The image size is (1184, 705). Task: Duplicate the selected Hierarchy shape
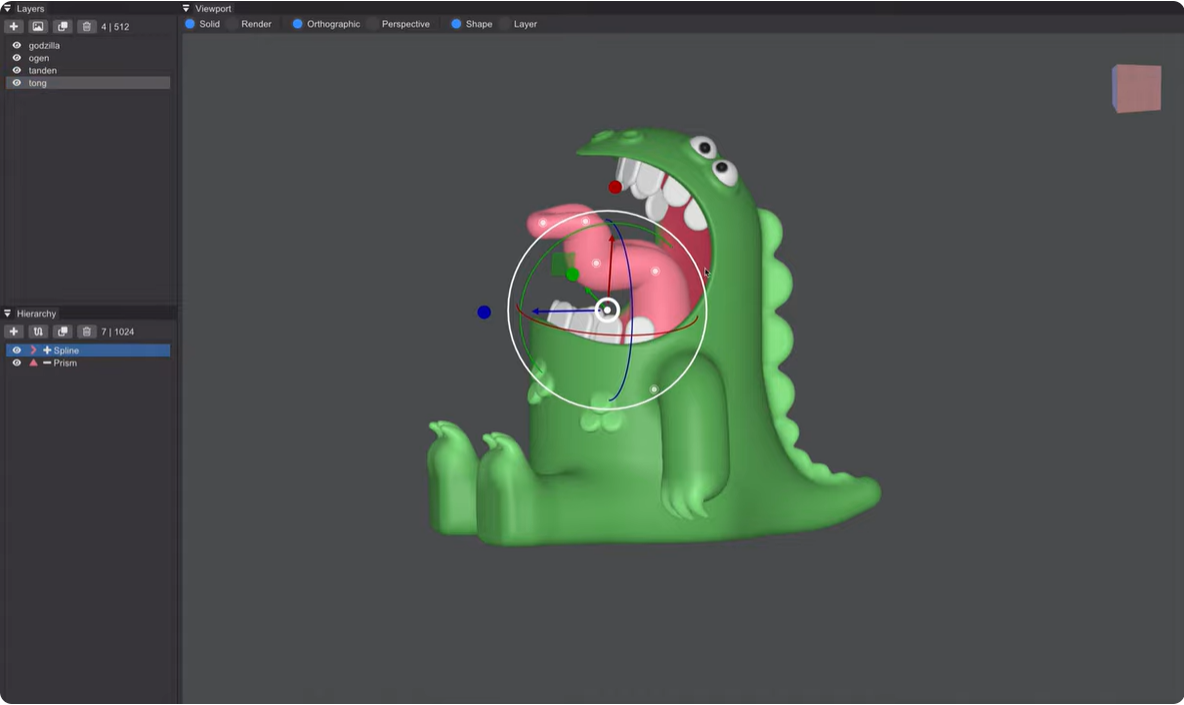click(x=63, y=332)
